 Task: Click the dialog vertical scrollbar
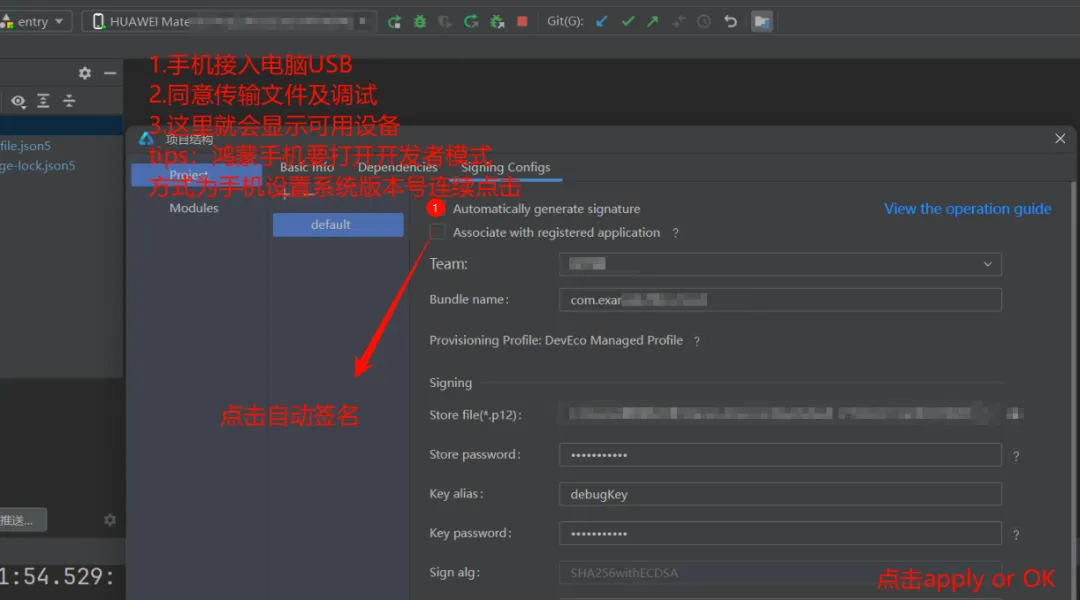(1072, 391)
